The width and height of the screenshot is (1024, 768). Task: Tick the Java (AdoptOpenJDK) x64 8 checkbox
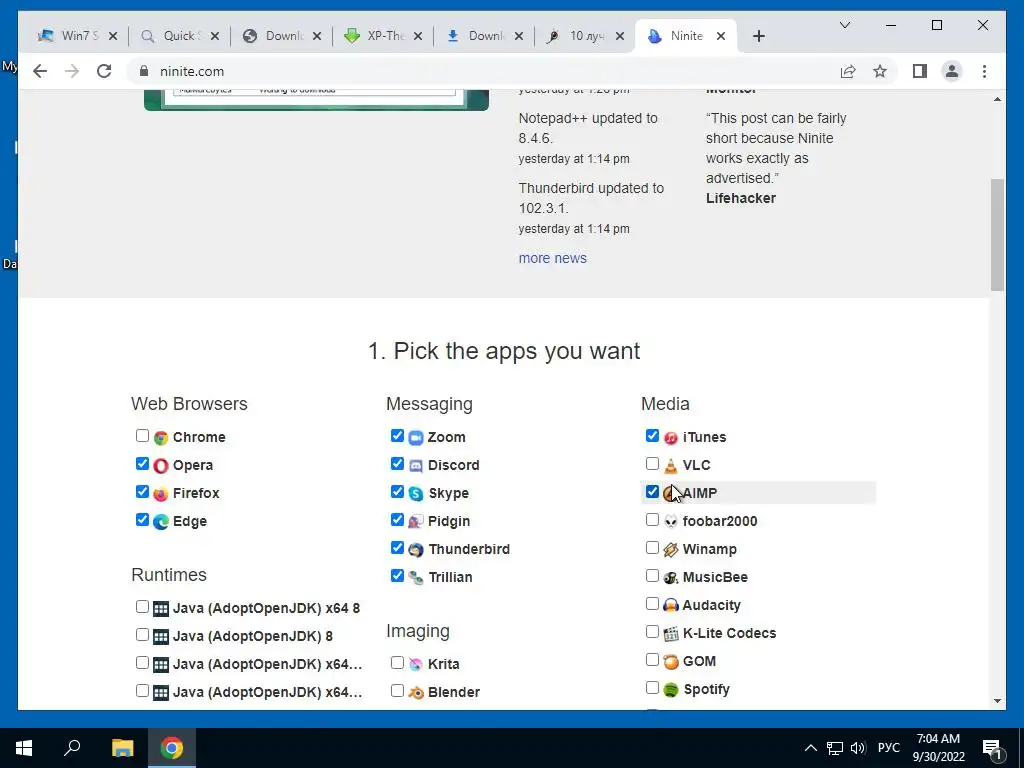tap(142, 607)
